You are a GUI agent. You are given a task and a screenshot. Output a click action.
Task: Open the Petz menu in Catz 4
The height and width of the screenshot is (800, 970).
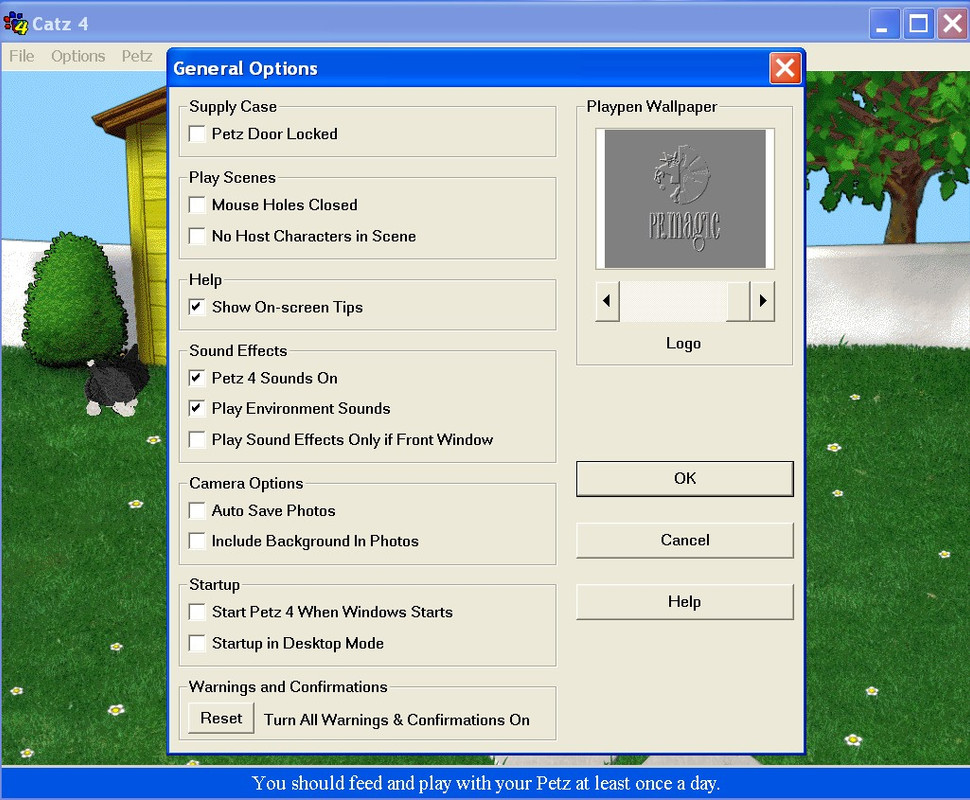point(137,56)
